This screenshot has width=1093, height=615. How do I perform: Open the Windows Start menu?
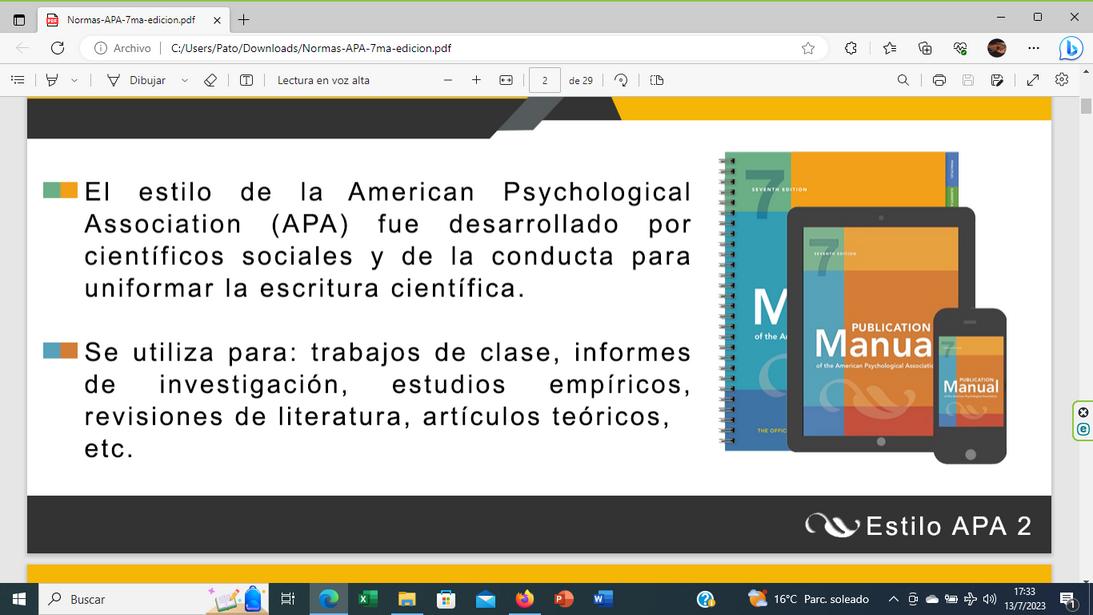click(x=19, y=599)
